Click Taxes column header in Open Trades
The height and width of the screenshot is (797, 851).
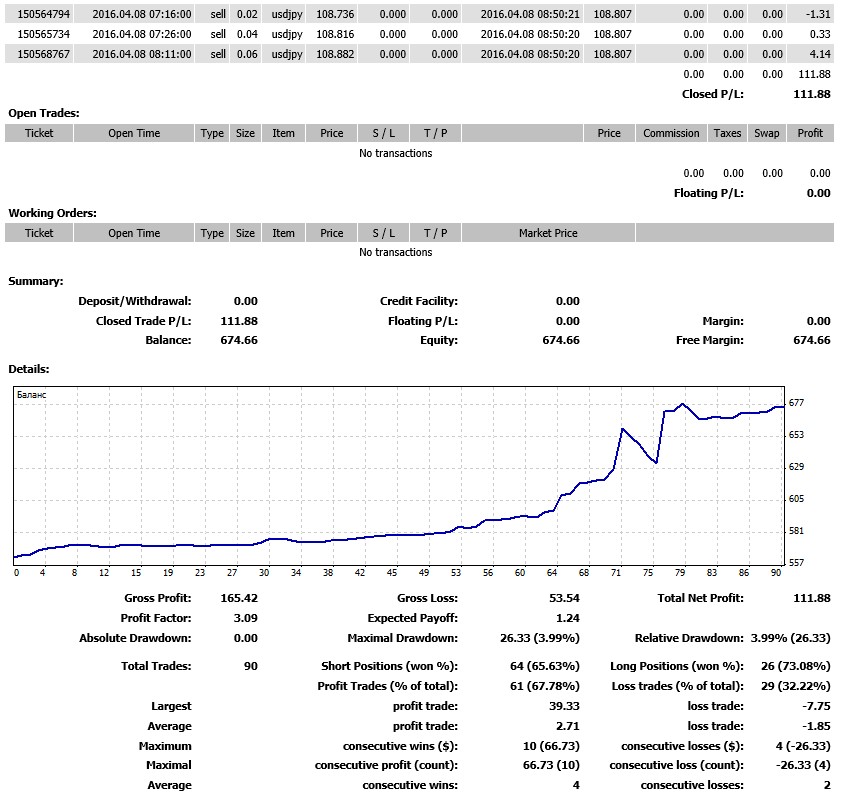[727, 133]
